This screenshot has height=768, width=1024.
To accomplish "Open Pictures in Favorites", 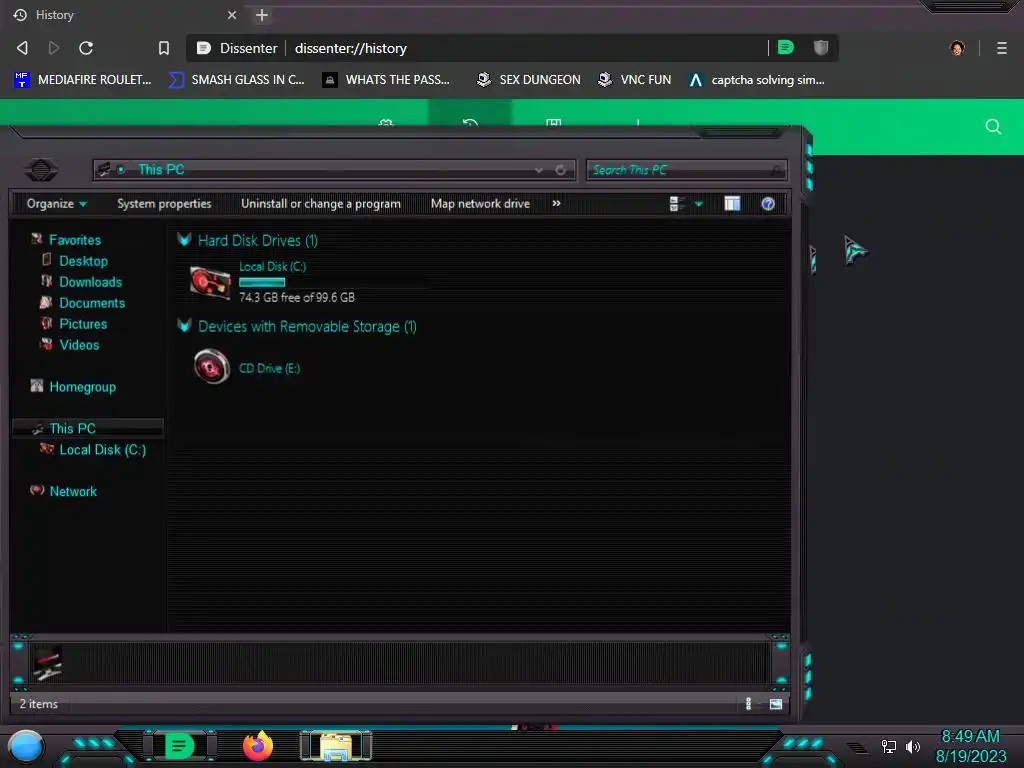I will pos(83,324).
